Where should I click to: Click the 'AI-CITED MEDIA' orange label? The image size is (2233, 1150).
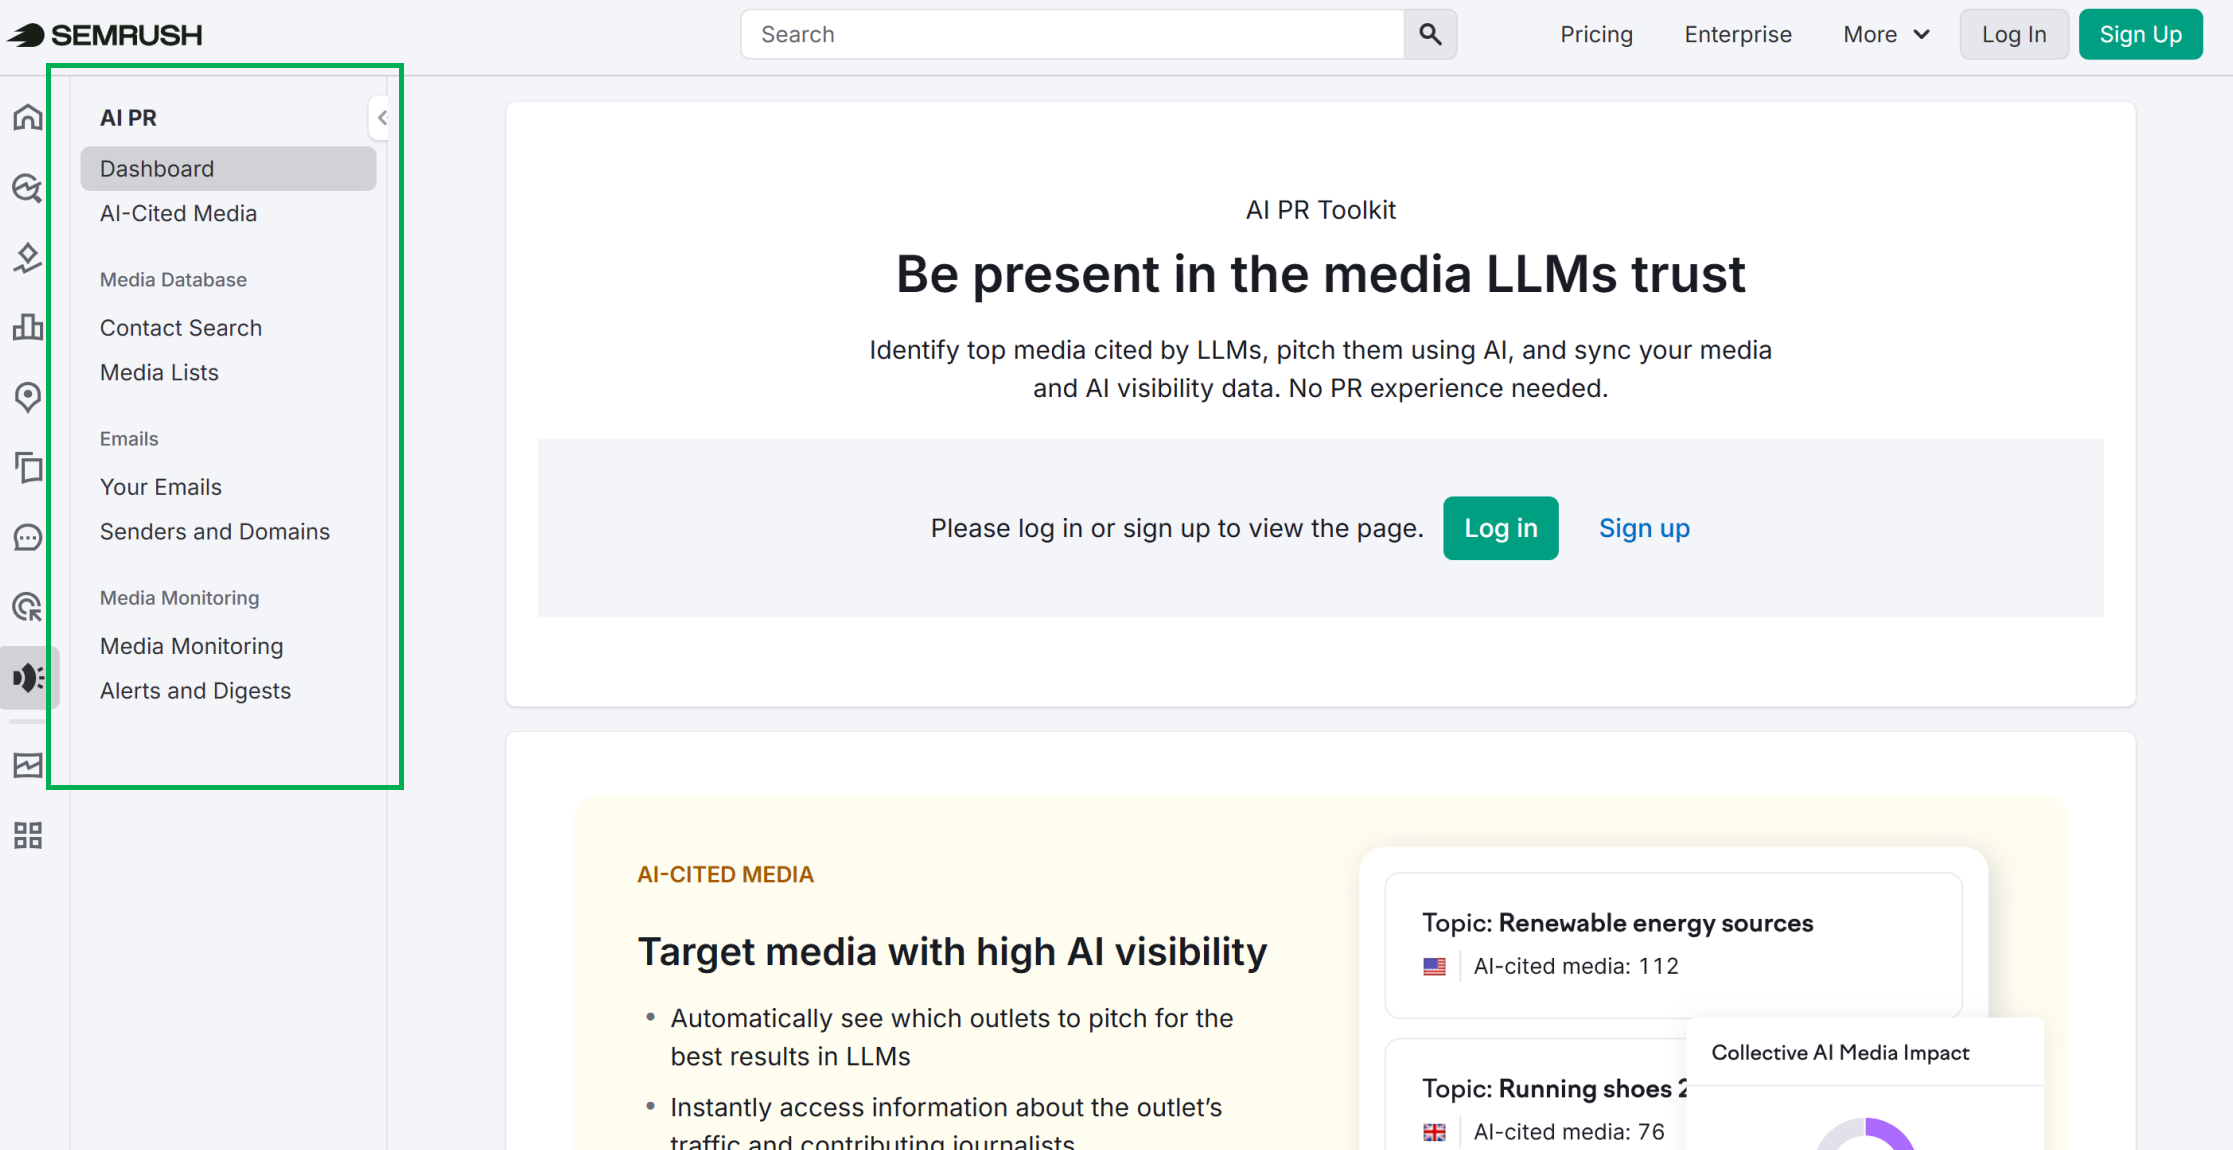tap(725, 875)
